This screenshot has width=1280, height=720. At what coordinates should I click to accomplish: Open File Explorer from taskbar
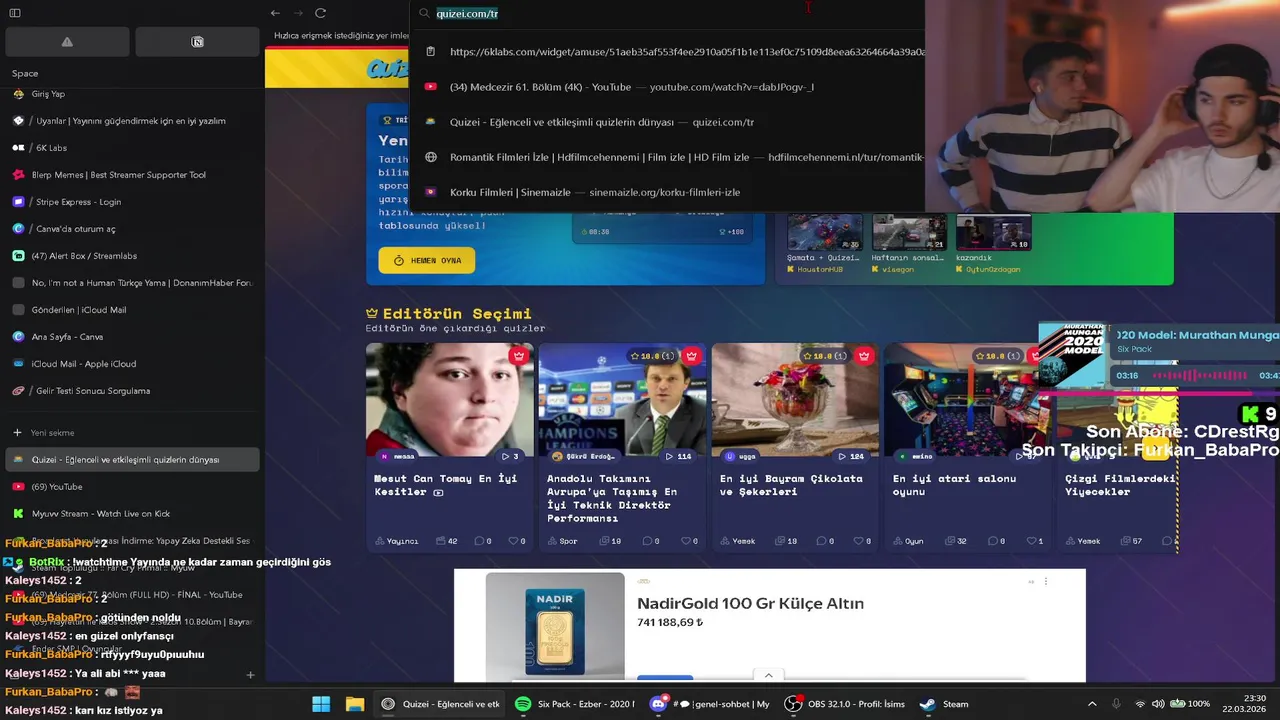pos(354,704)
